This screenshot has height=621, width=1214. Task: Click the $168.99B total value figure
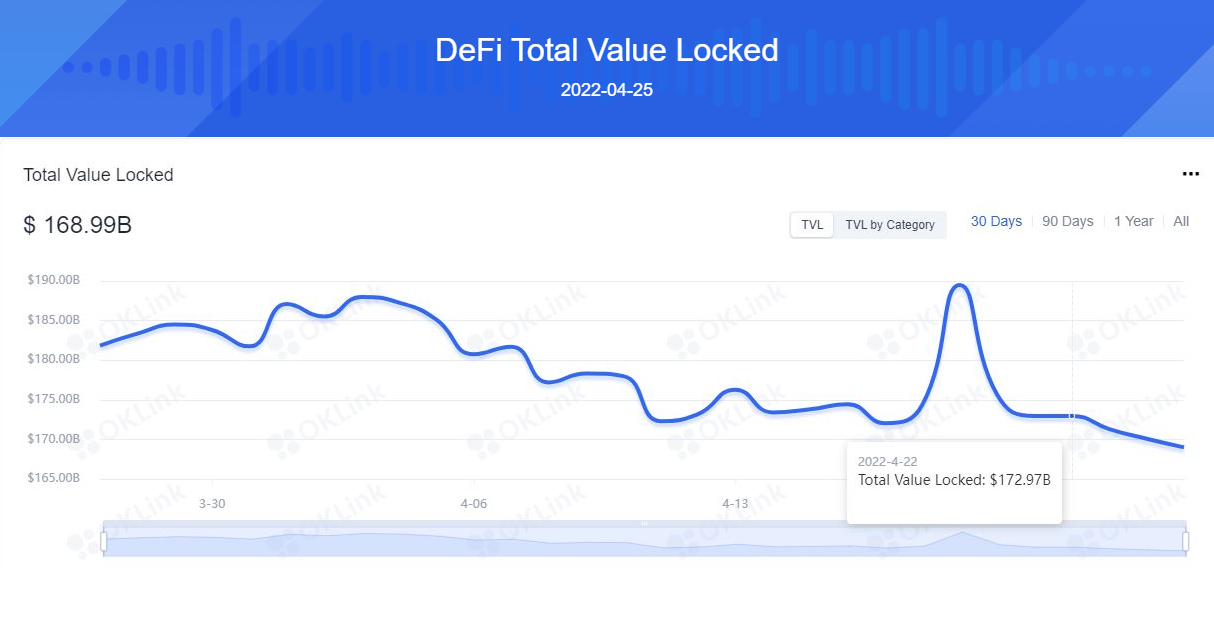(78, 226)
